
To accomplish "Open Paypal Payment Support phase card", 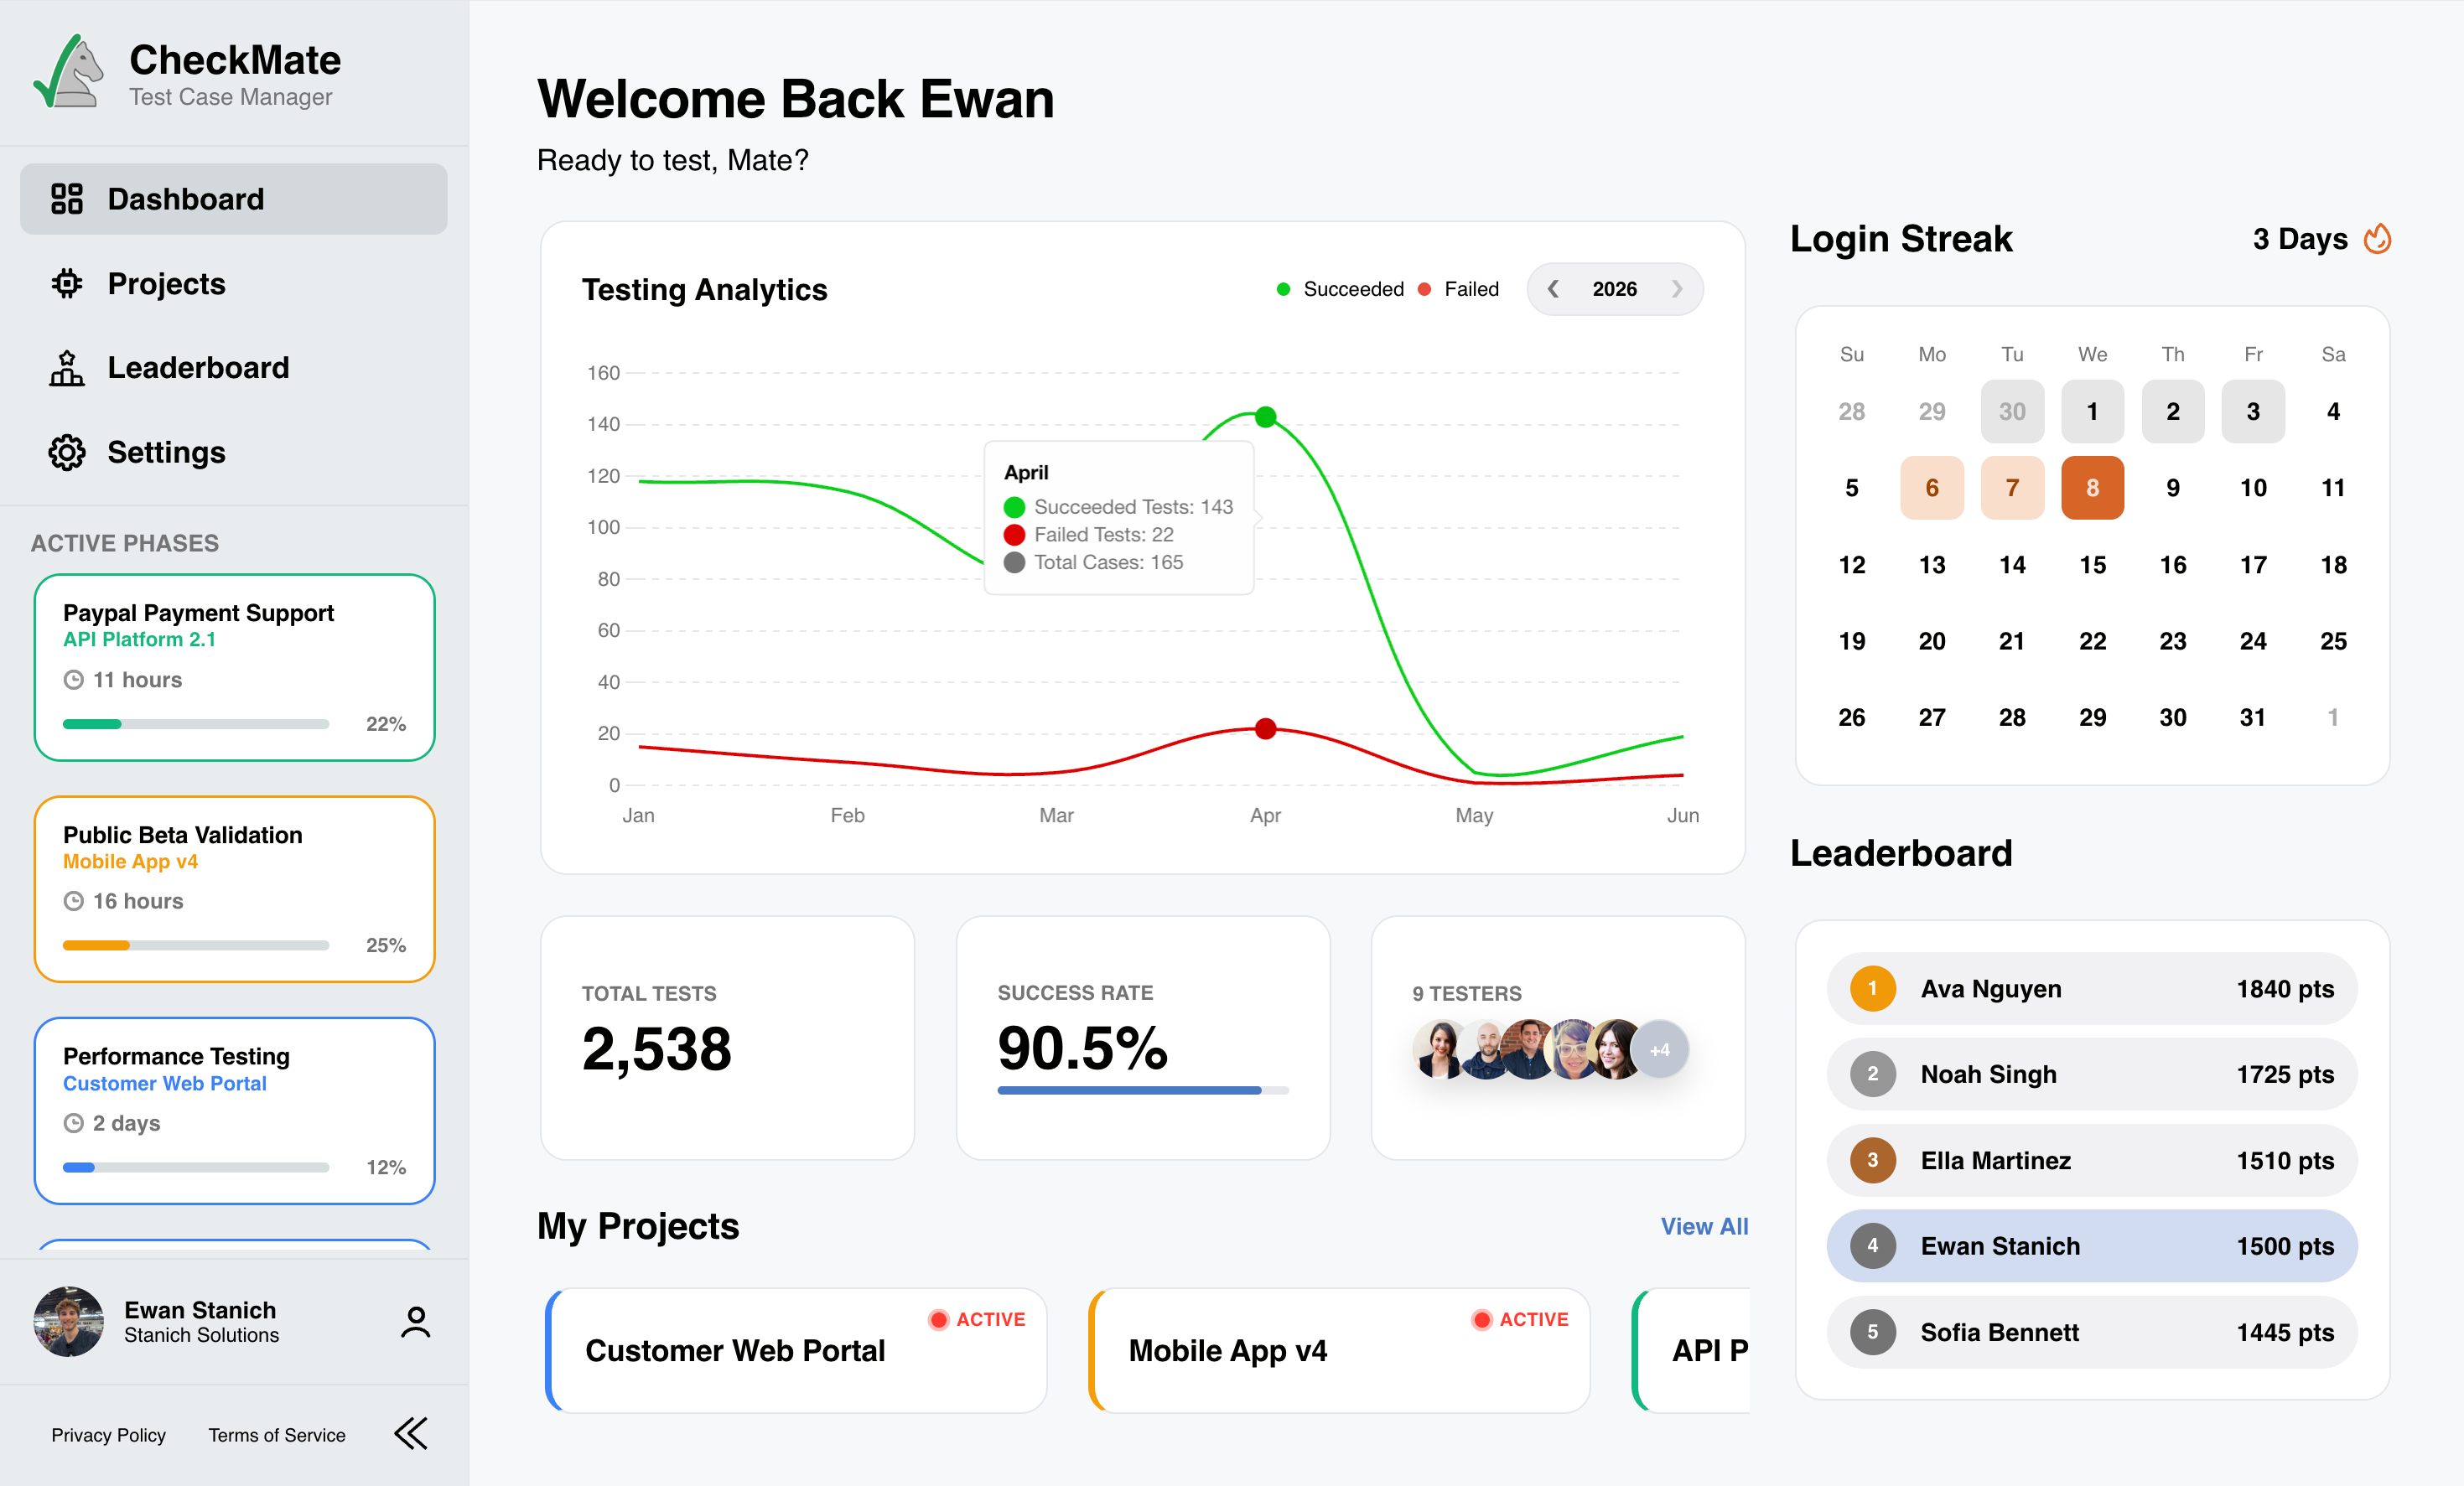I will tap(234, 667).
